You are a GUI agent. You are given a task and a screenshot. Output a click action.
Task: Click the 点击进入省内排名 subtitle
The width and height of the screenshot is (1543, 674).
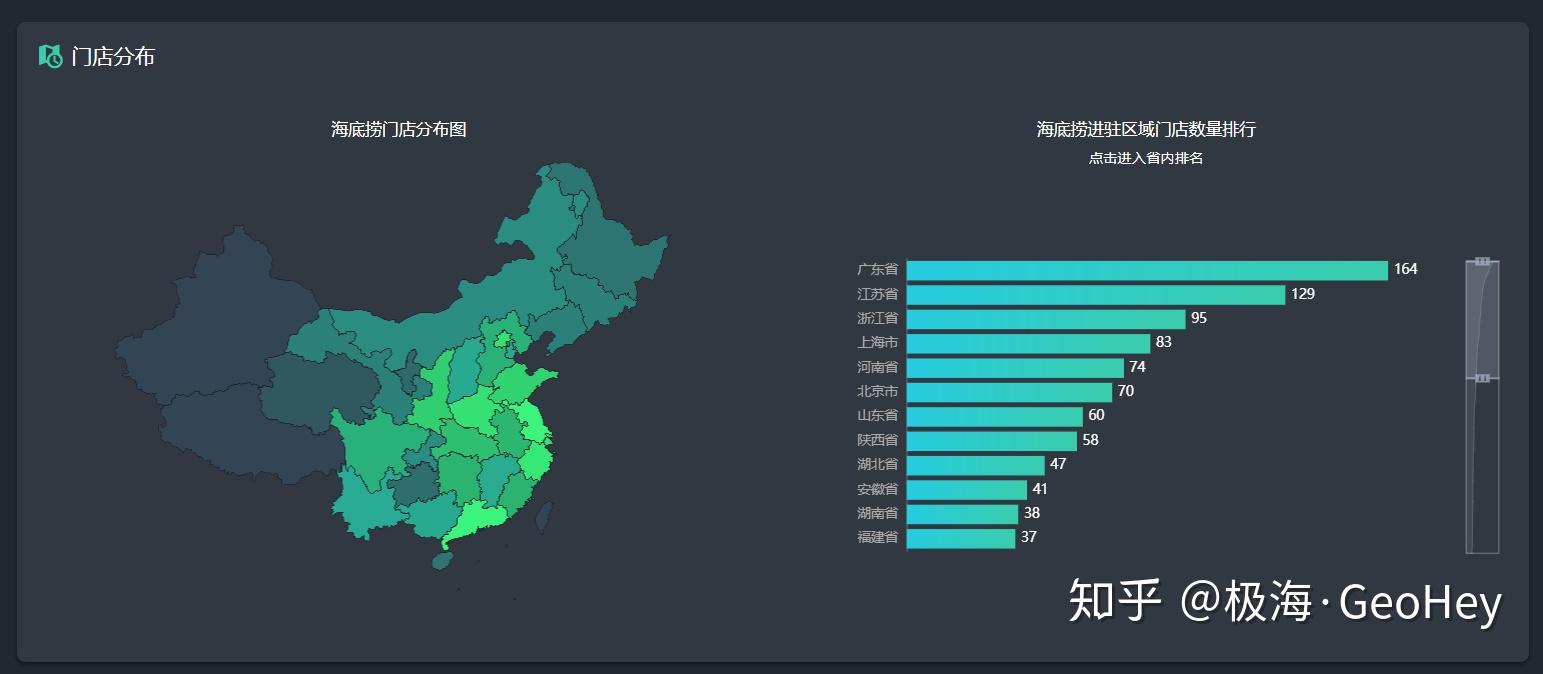point(1146,158)
